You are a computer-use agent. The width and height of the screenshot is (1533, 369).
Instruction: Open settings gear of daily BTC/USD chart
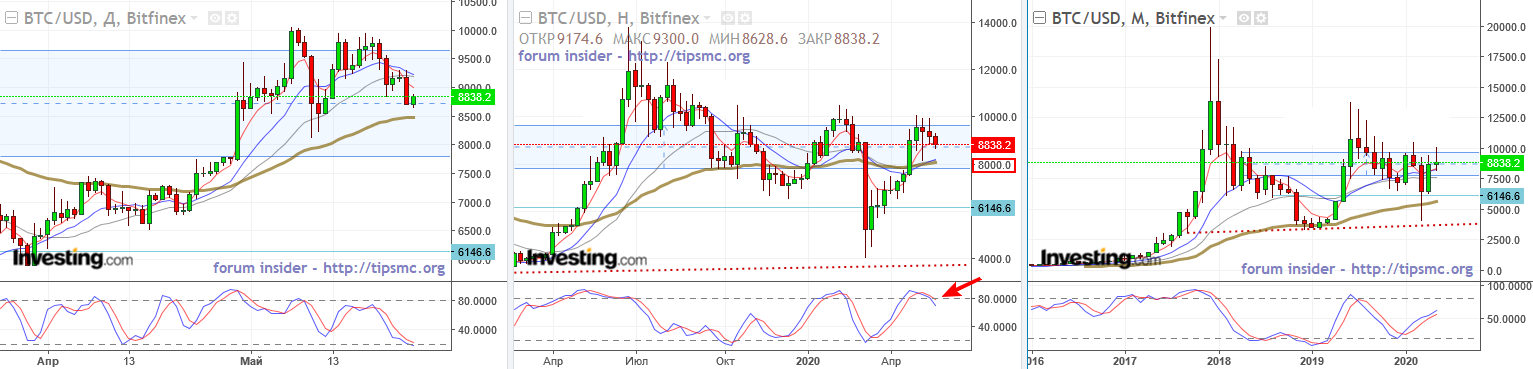(231, 18)
